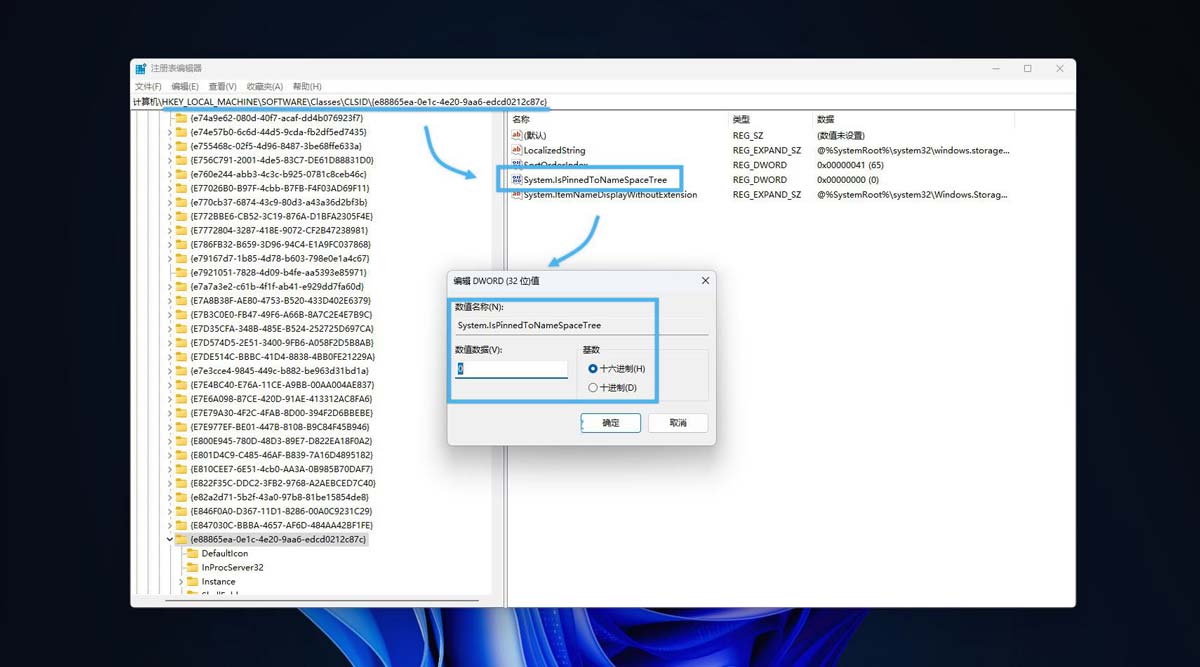Image resolution: width=1200 pixels, height=667 pixels.
Task: Collapse the selected (e88865ea...) key
Action: (167, 538)
